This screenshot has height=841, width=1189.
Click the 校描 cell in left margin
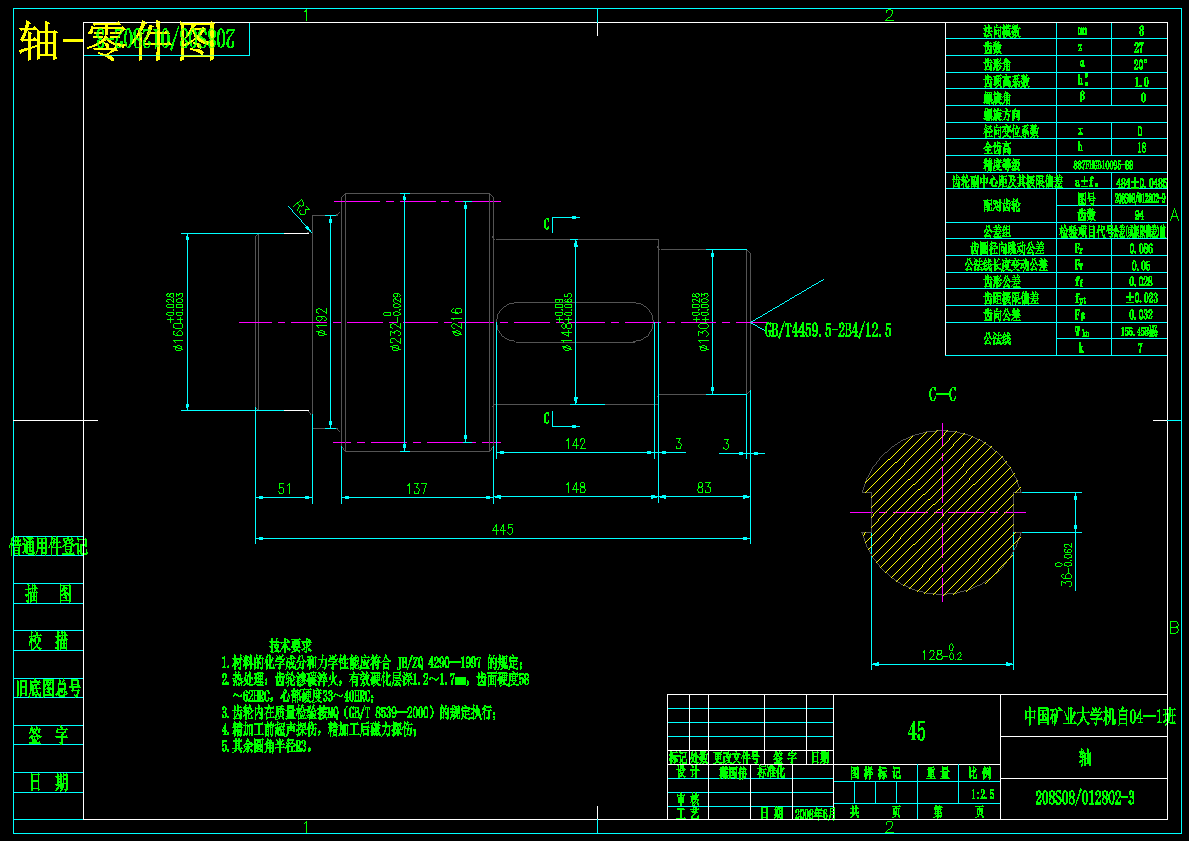pos(49,641)
